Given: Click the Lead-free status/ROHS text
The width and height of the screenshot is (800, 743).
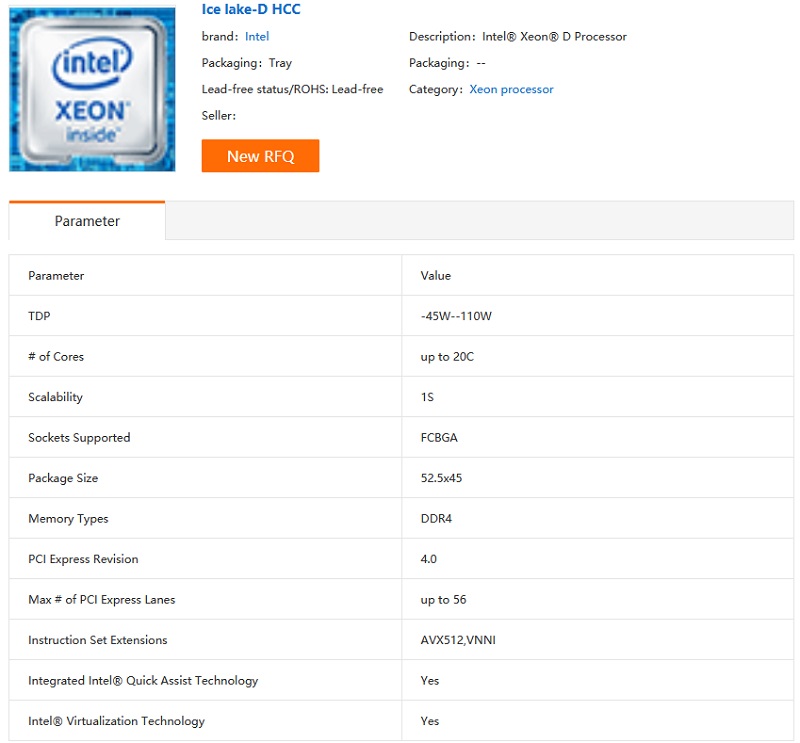Looking at the screenshot, I should 292,89.
